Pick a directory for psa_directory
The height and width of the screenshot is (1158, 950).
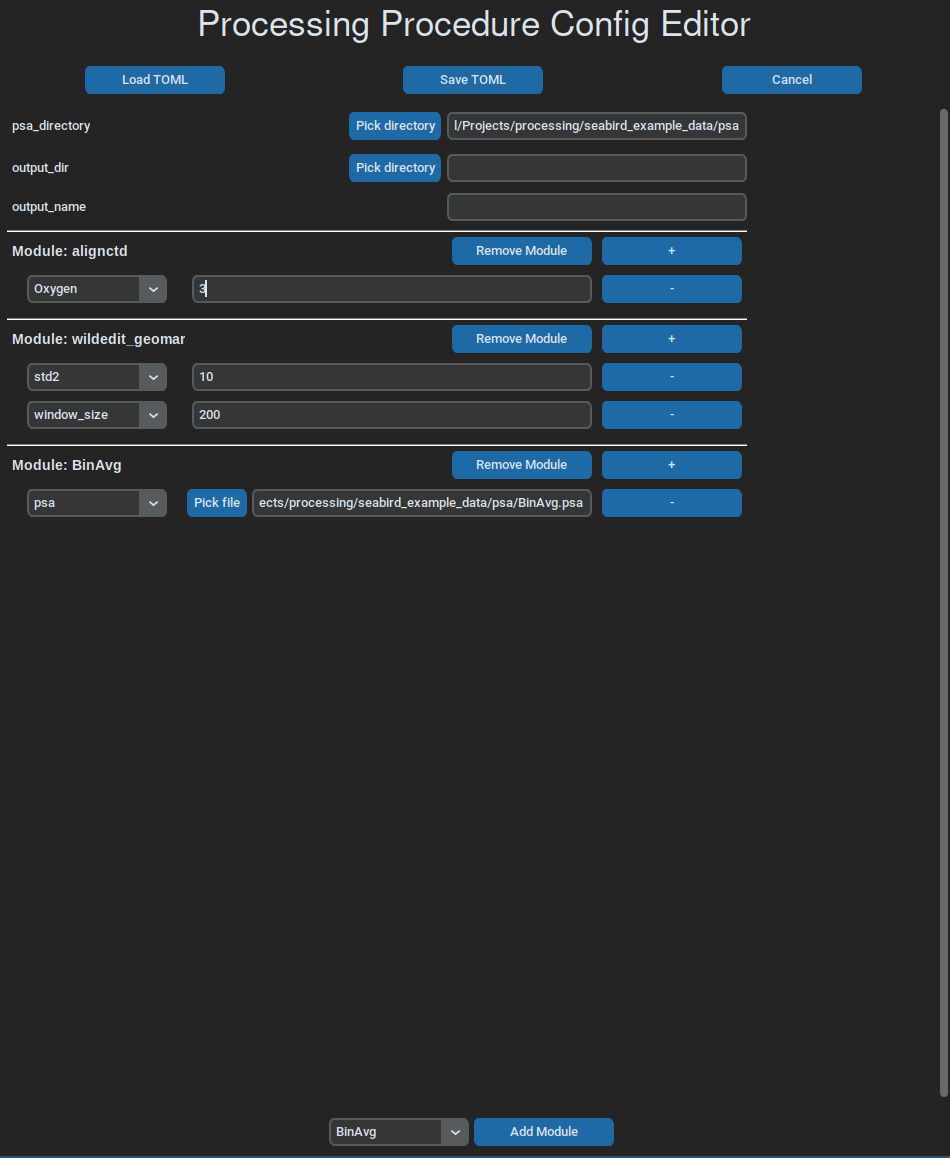coord(394,126)
